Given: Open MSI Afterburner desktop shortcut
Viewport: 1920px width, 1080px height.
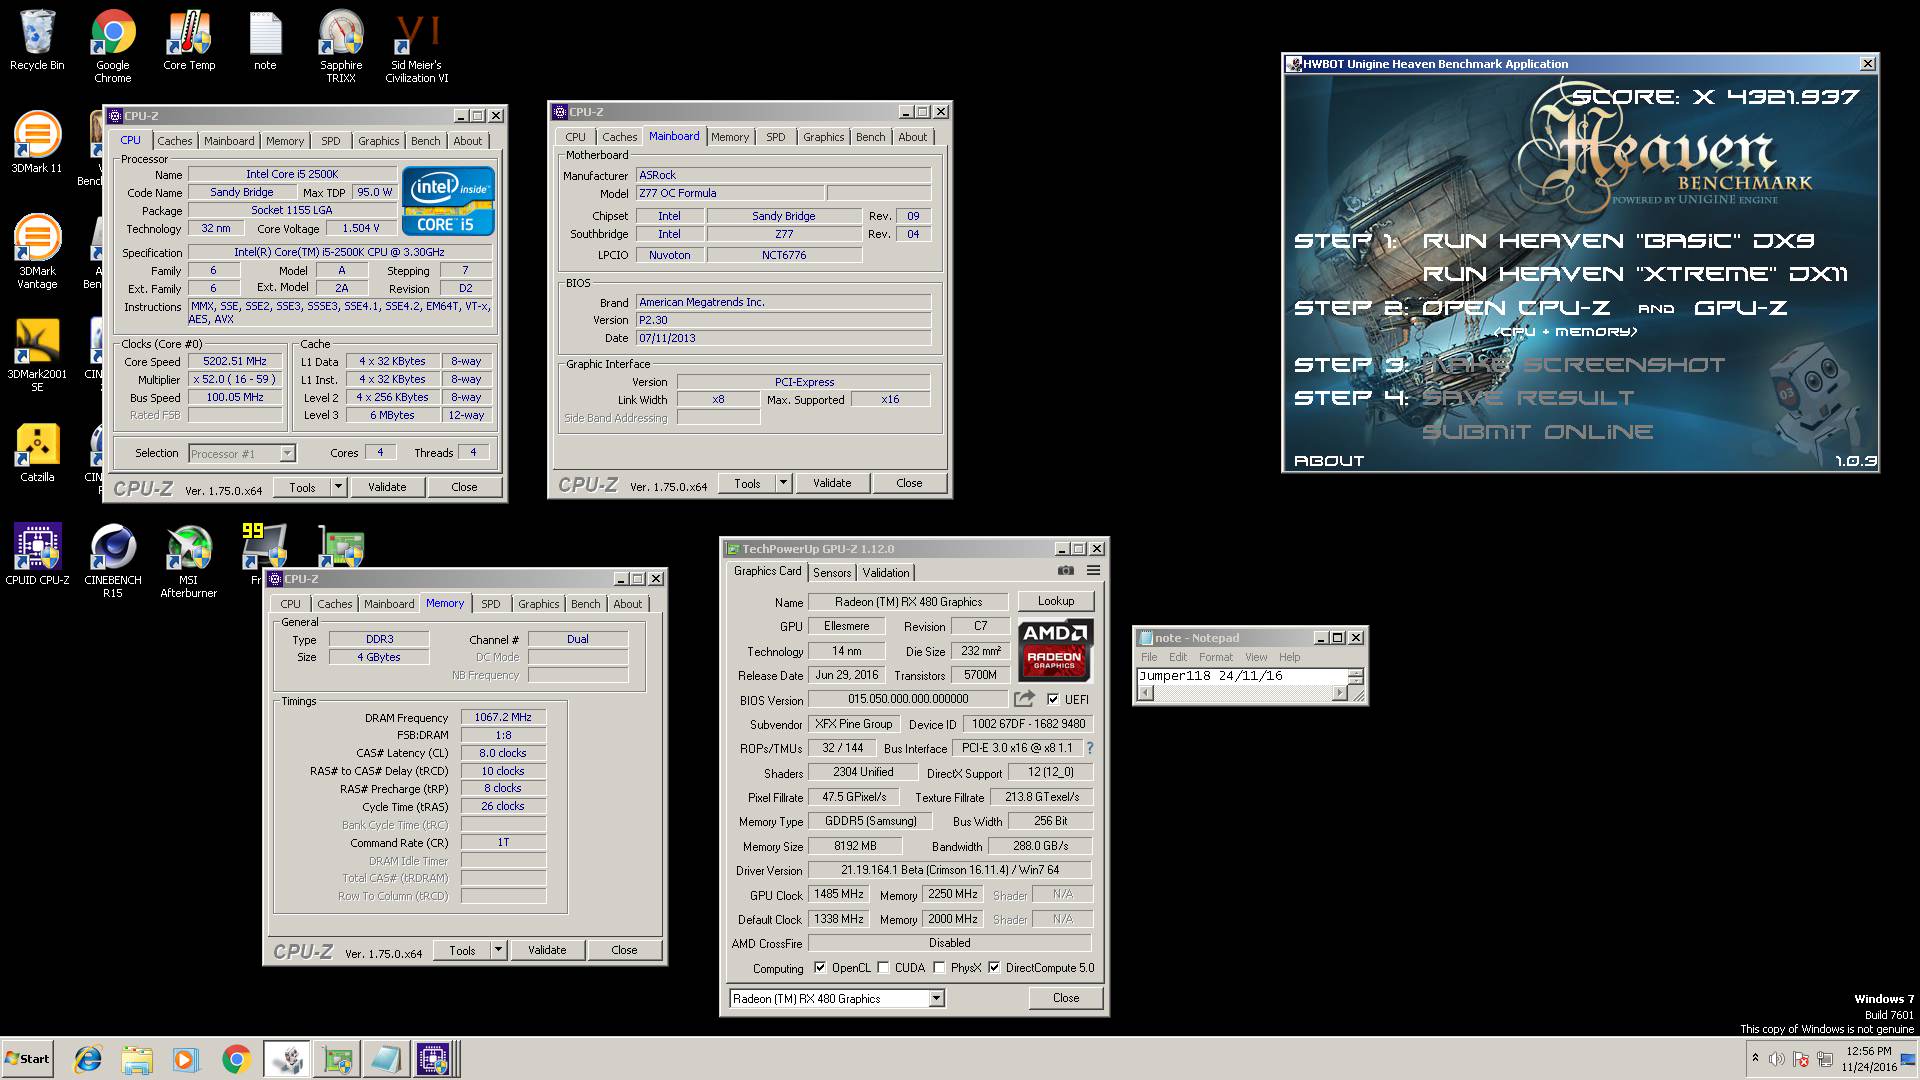Looking at the screenshot, I should tap(189, 561).
